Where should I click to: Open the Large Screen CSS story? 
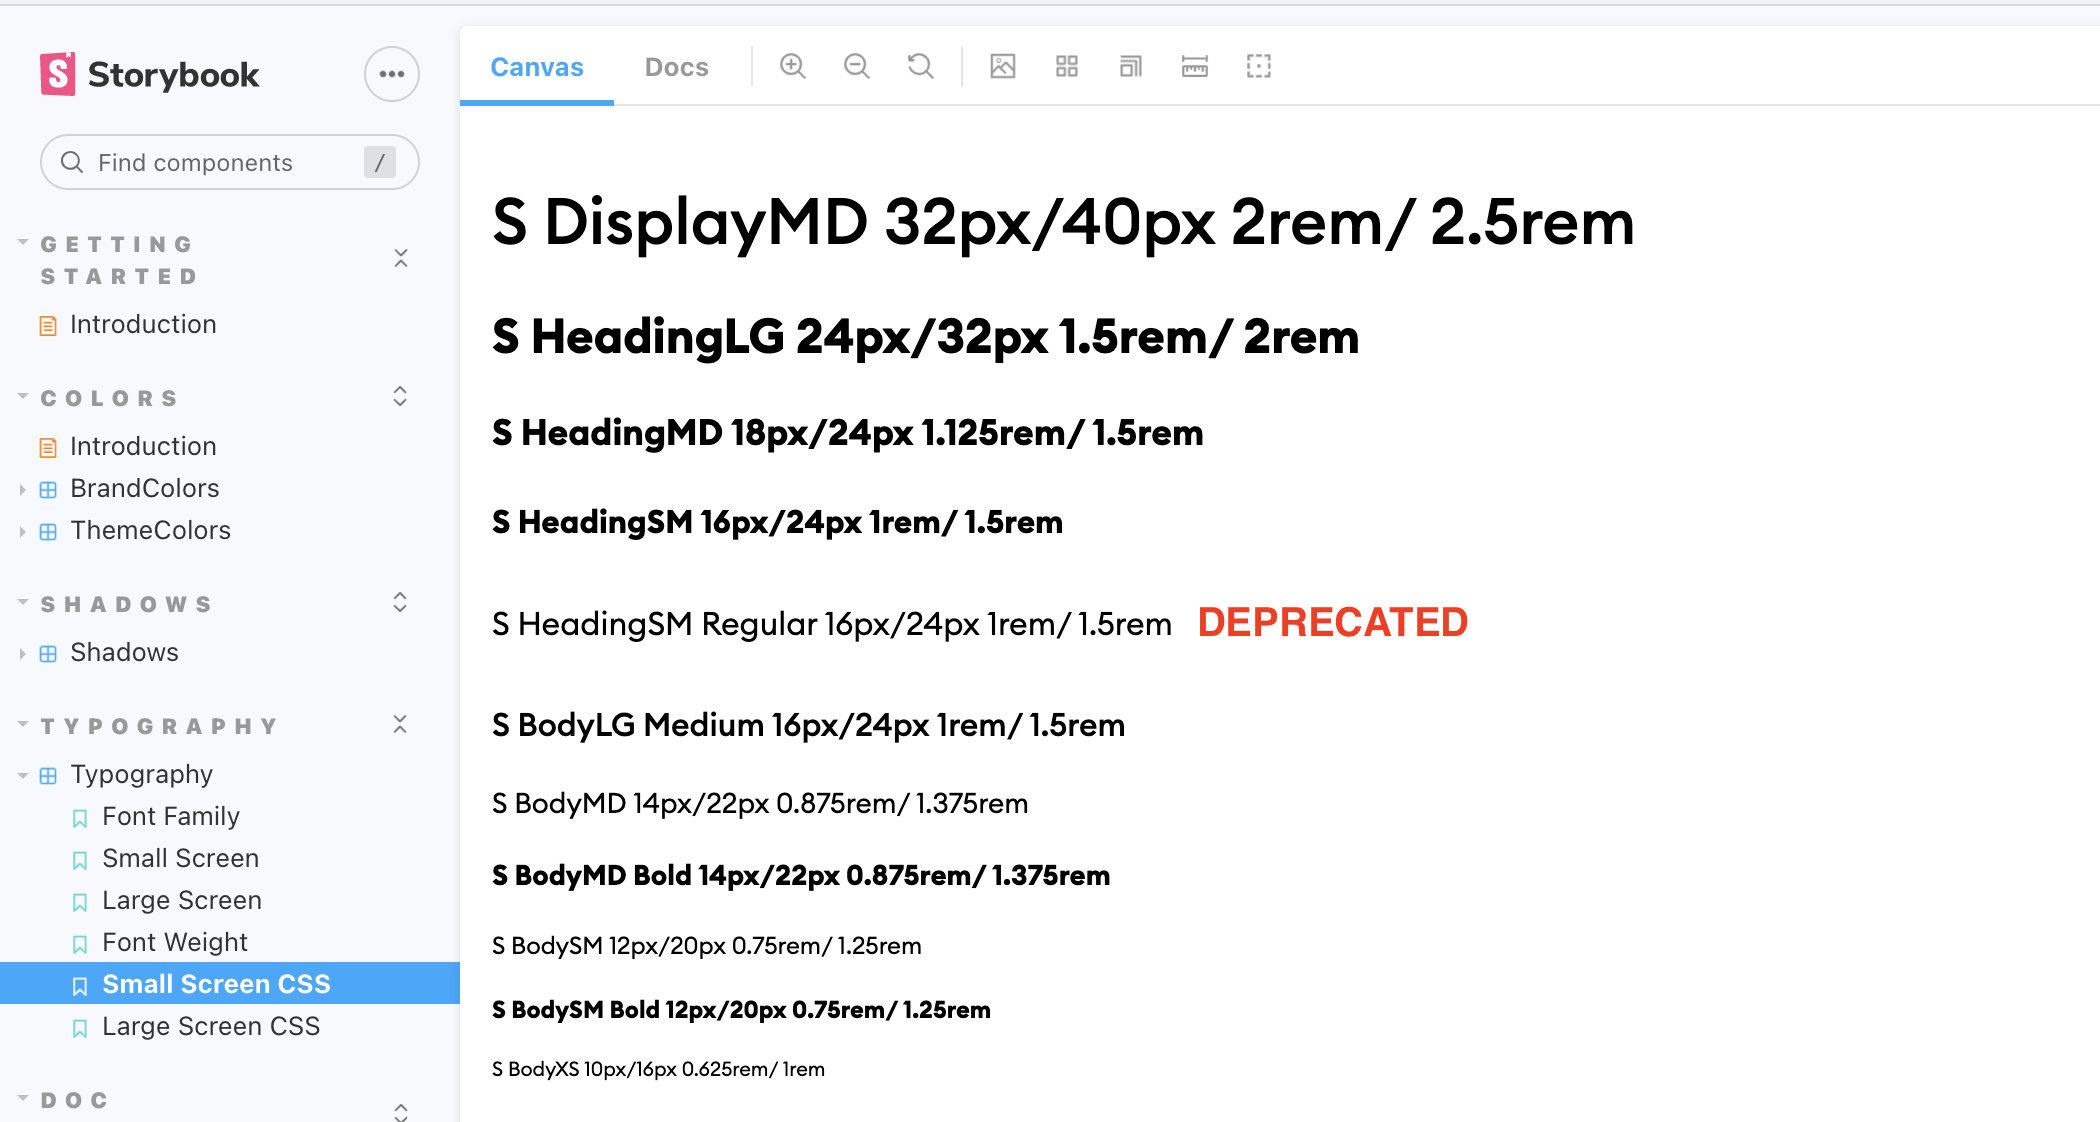pyautogui.click(x=211, y=1026)
